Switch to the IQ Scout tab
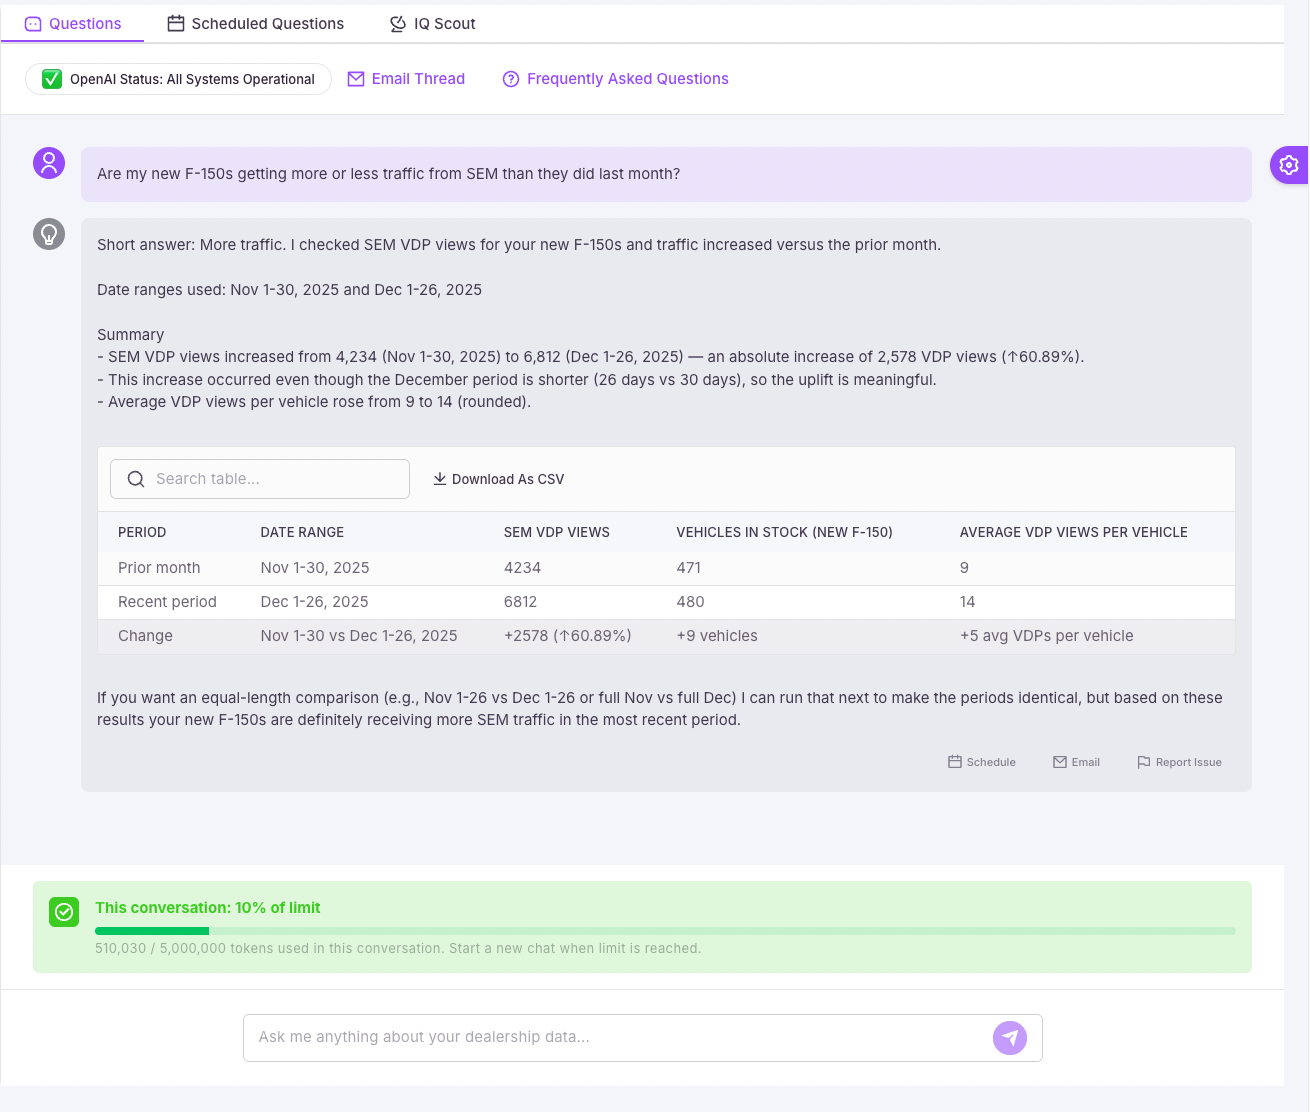 [x=431, y=23]
